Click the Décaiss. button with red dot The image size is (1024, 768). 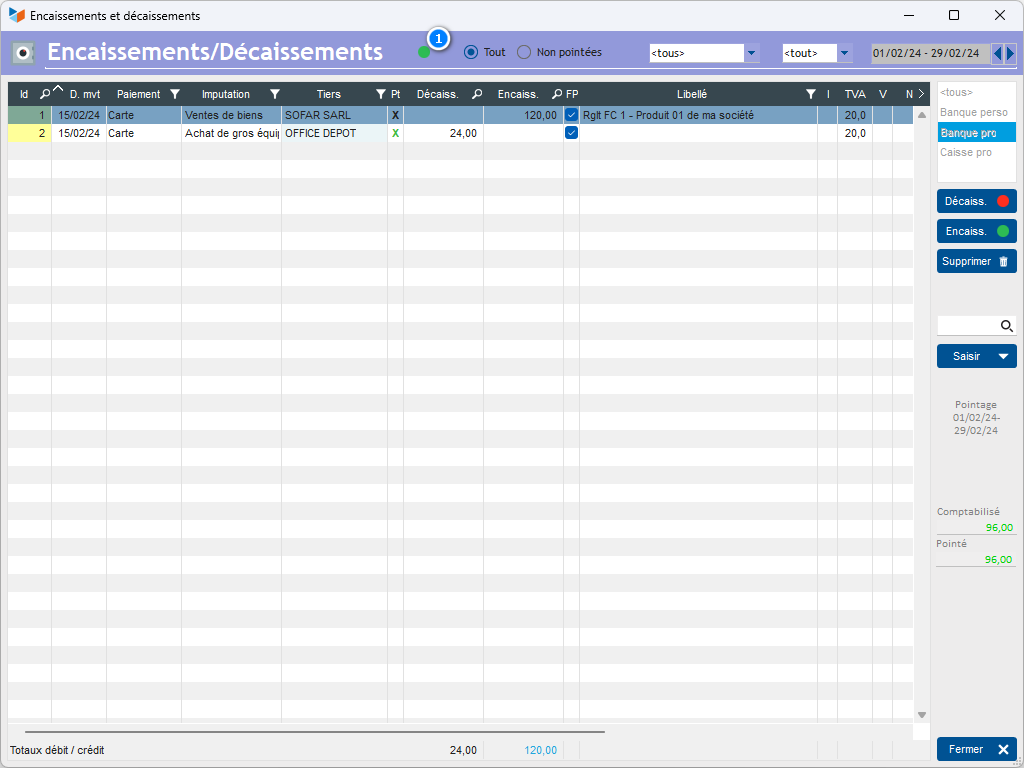pyautogui.click(x=976, y=201)
